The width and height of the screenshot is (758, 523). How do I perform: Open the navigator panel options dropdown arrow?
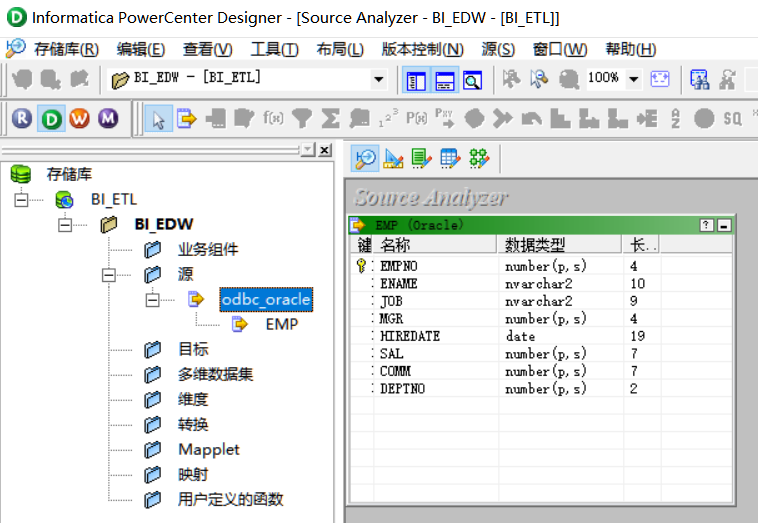click(x=307, y=150)
